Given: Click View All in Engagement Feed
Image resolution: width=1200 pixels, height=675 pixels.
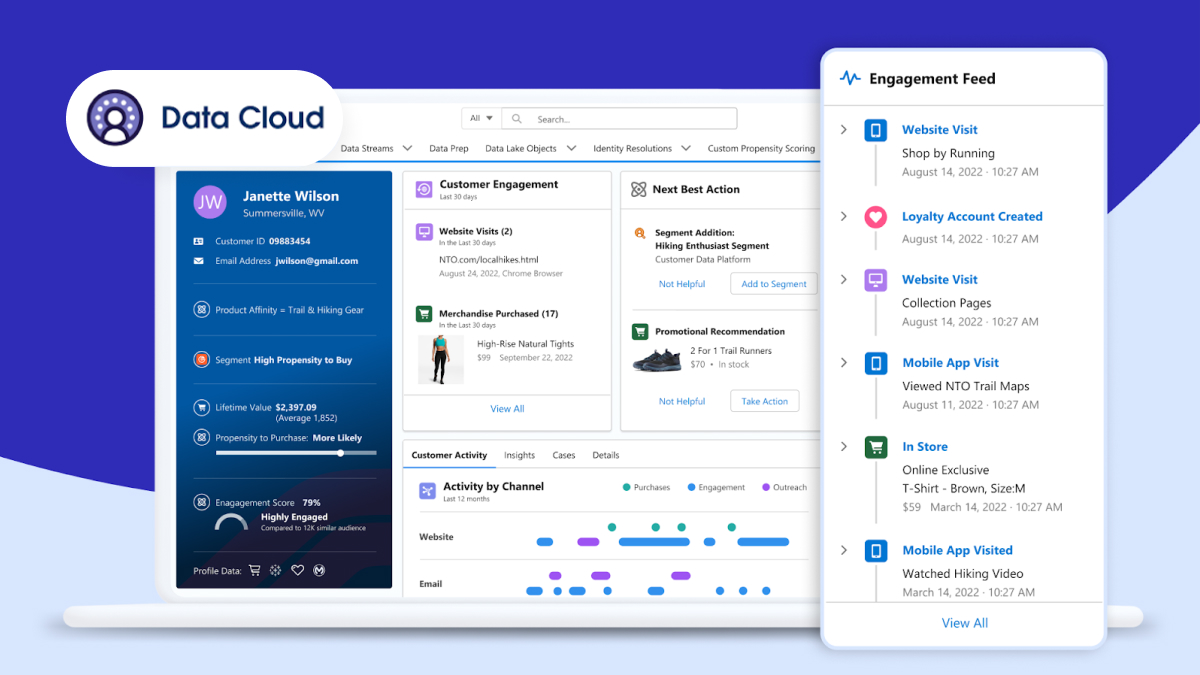Looking at the screenshot, I should tap(964, 623).
